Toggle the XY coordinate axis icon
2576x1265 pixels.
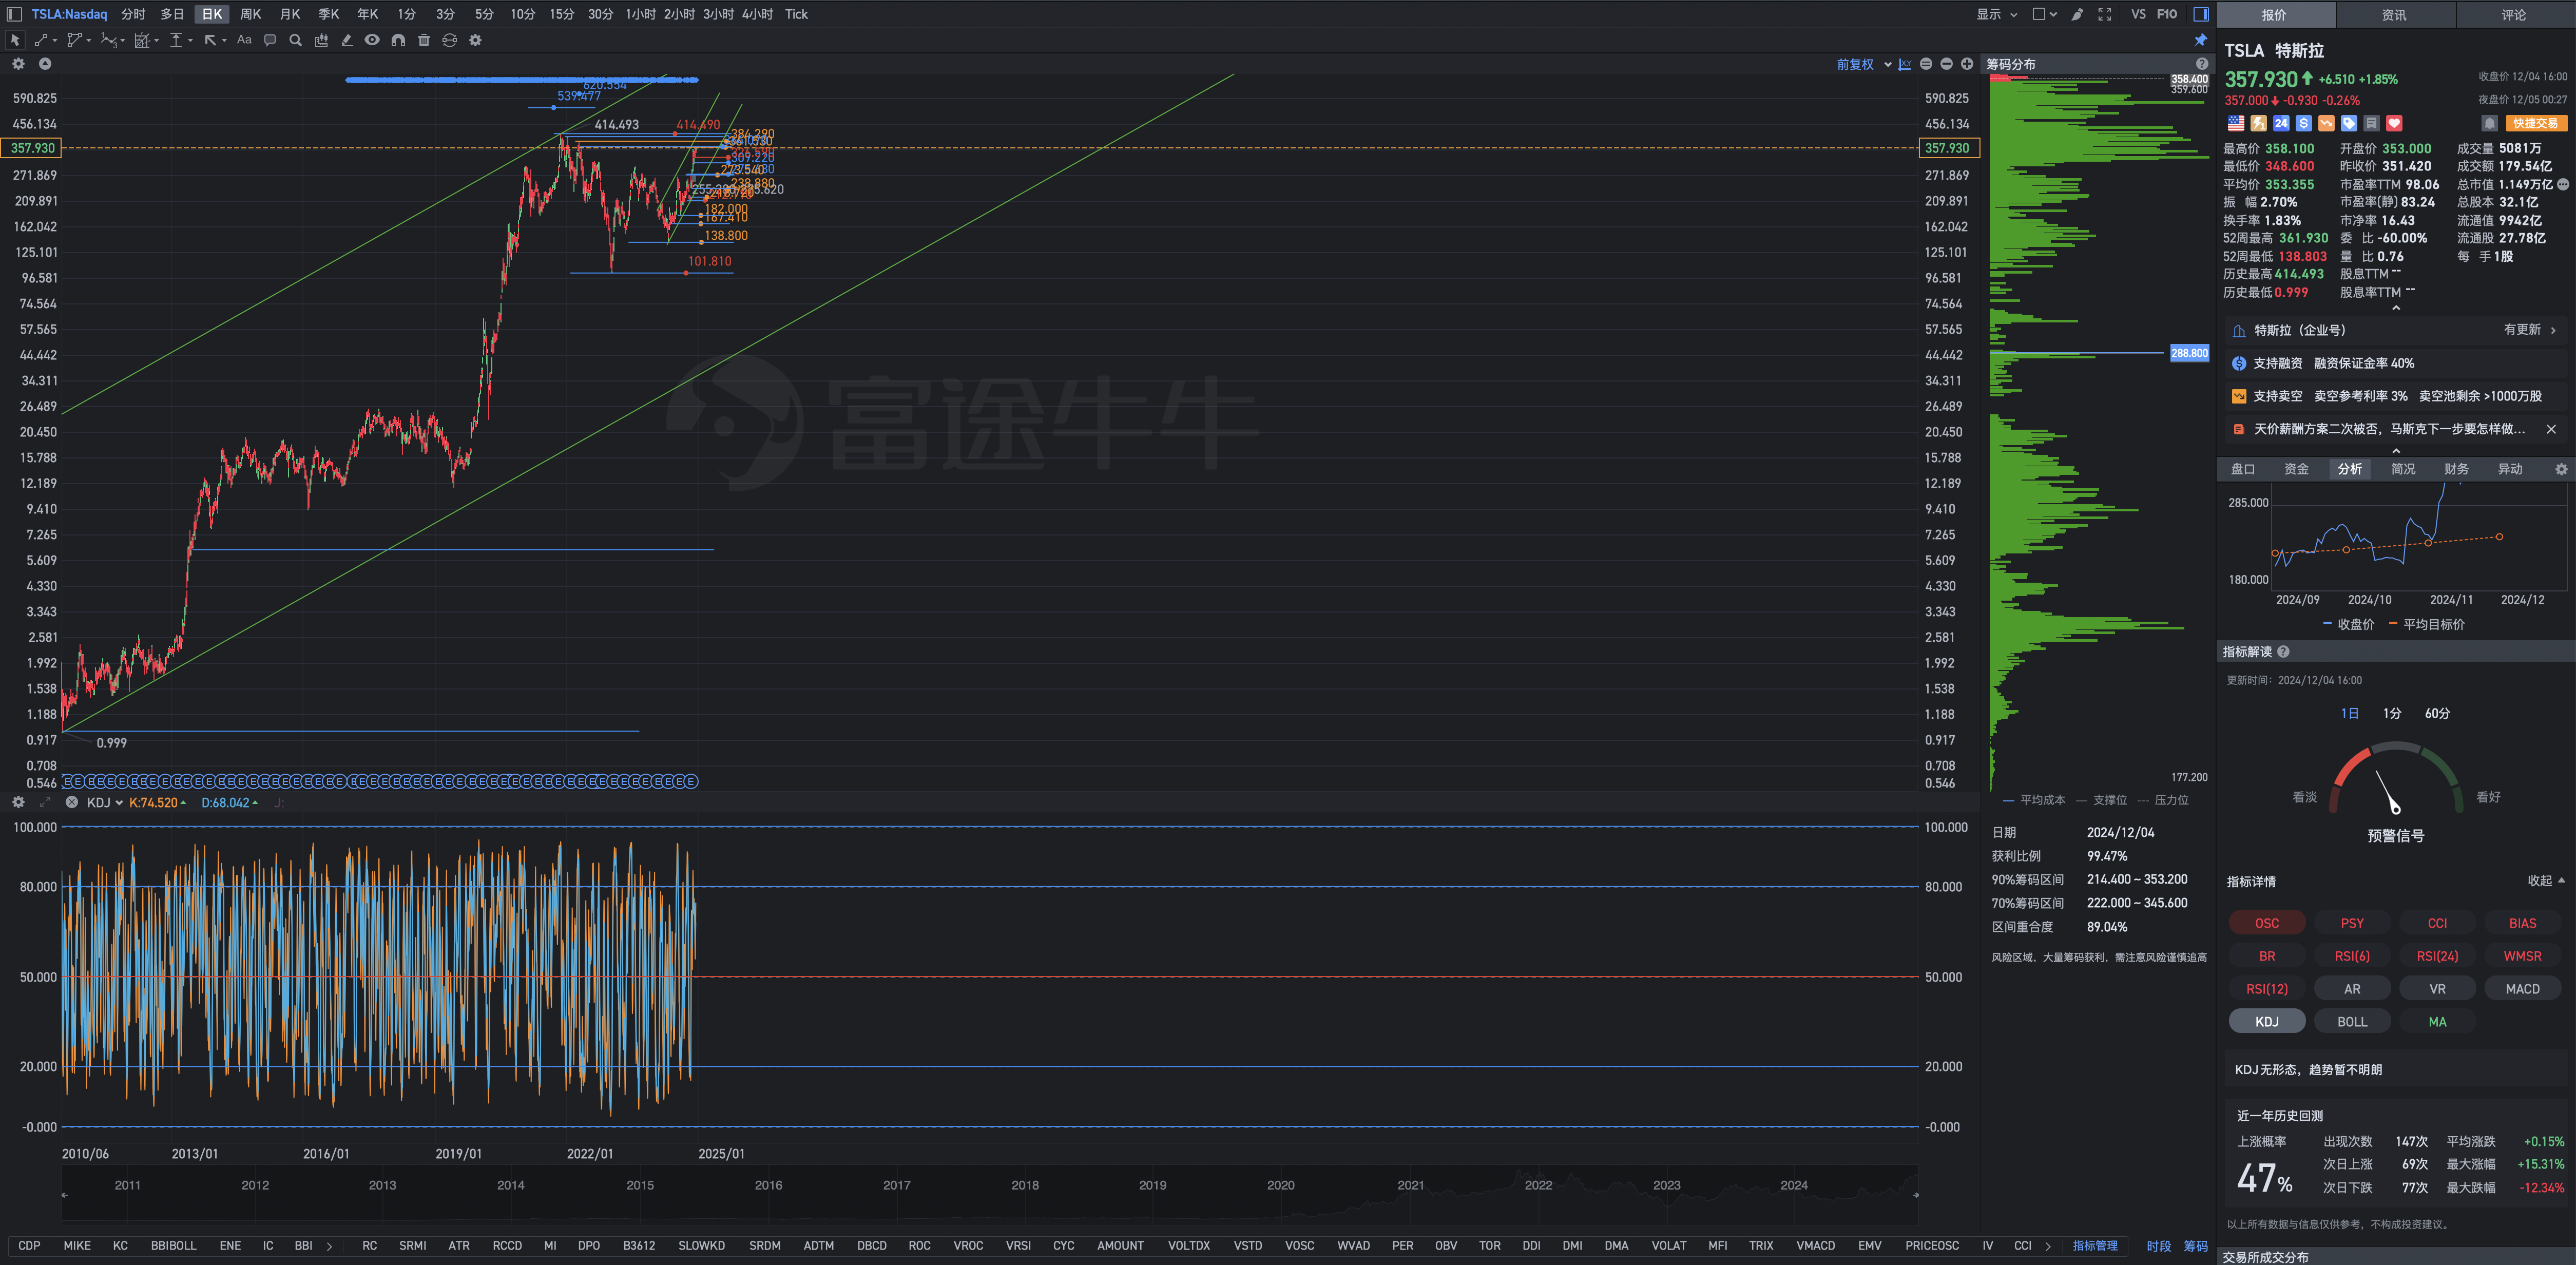(1905, 64)
